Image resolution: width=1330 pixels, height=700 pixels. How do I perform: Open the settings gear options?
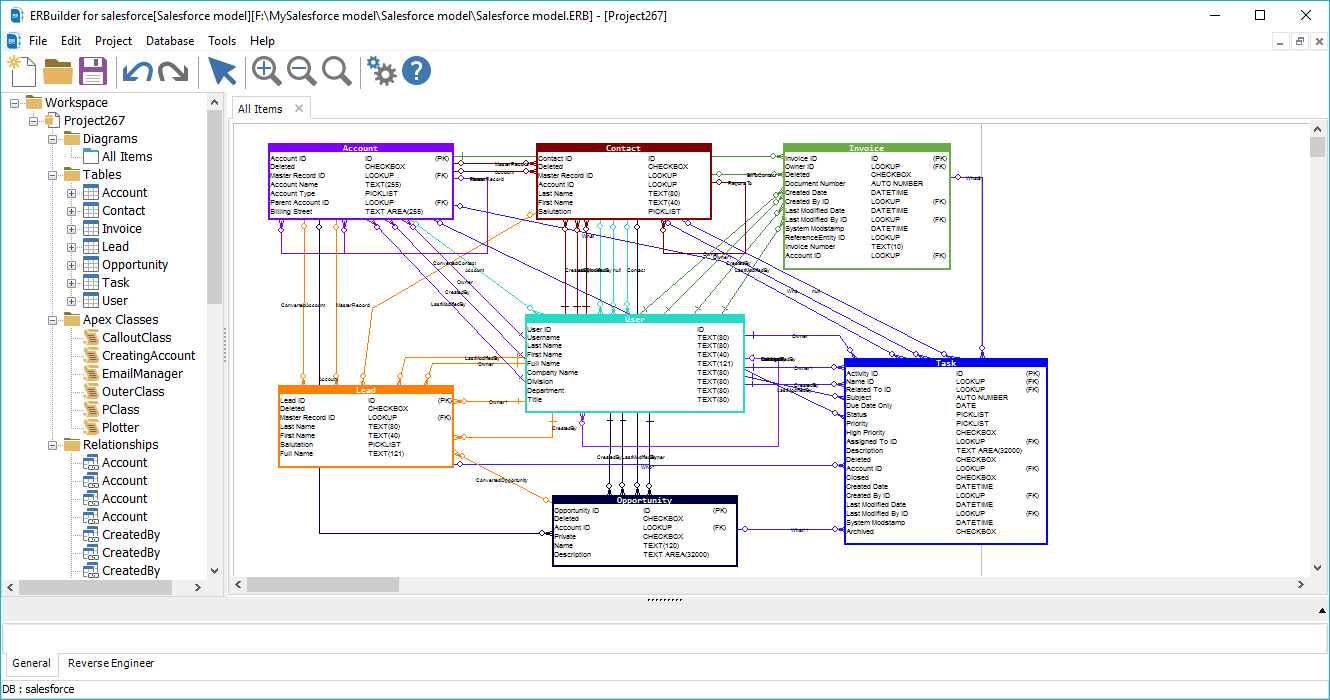click(x=381, y=70)
